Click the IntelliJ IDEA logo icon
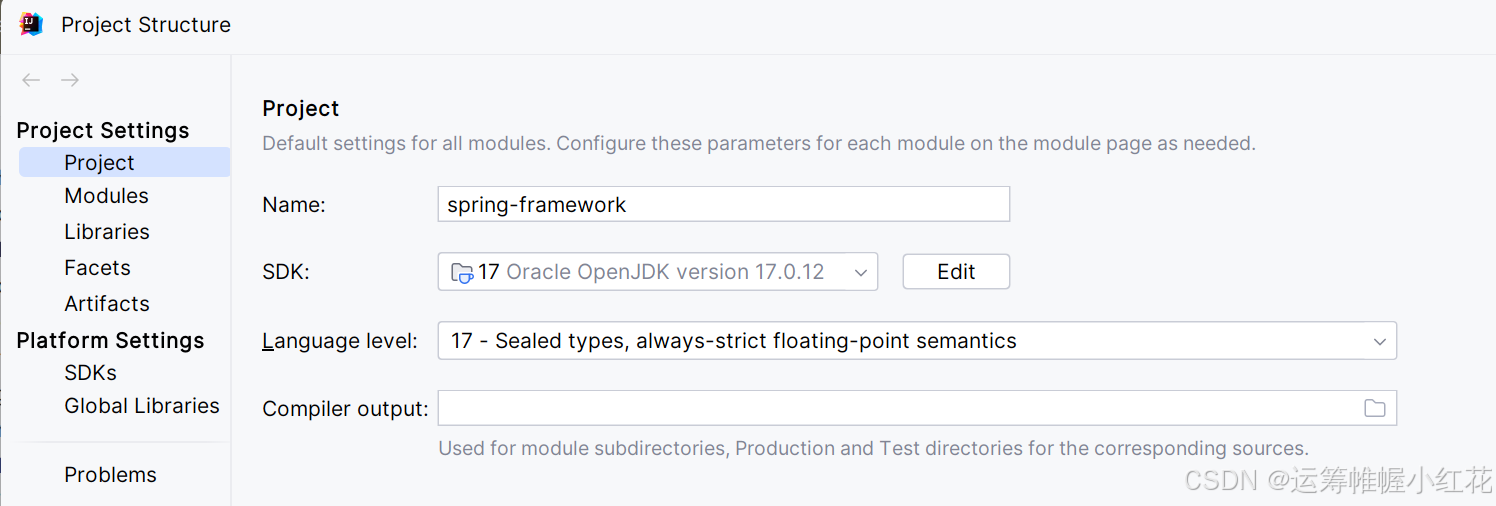This screenshot has height=506, width=1496. [x=31, y=24]
